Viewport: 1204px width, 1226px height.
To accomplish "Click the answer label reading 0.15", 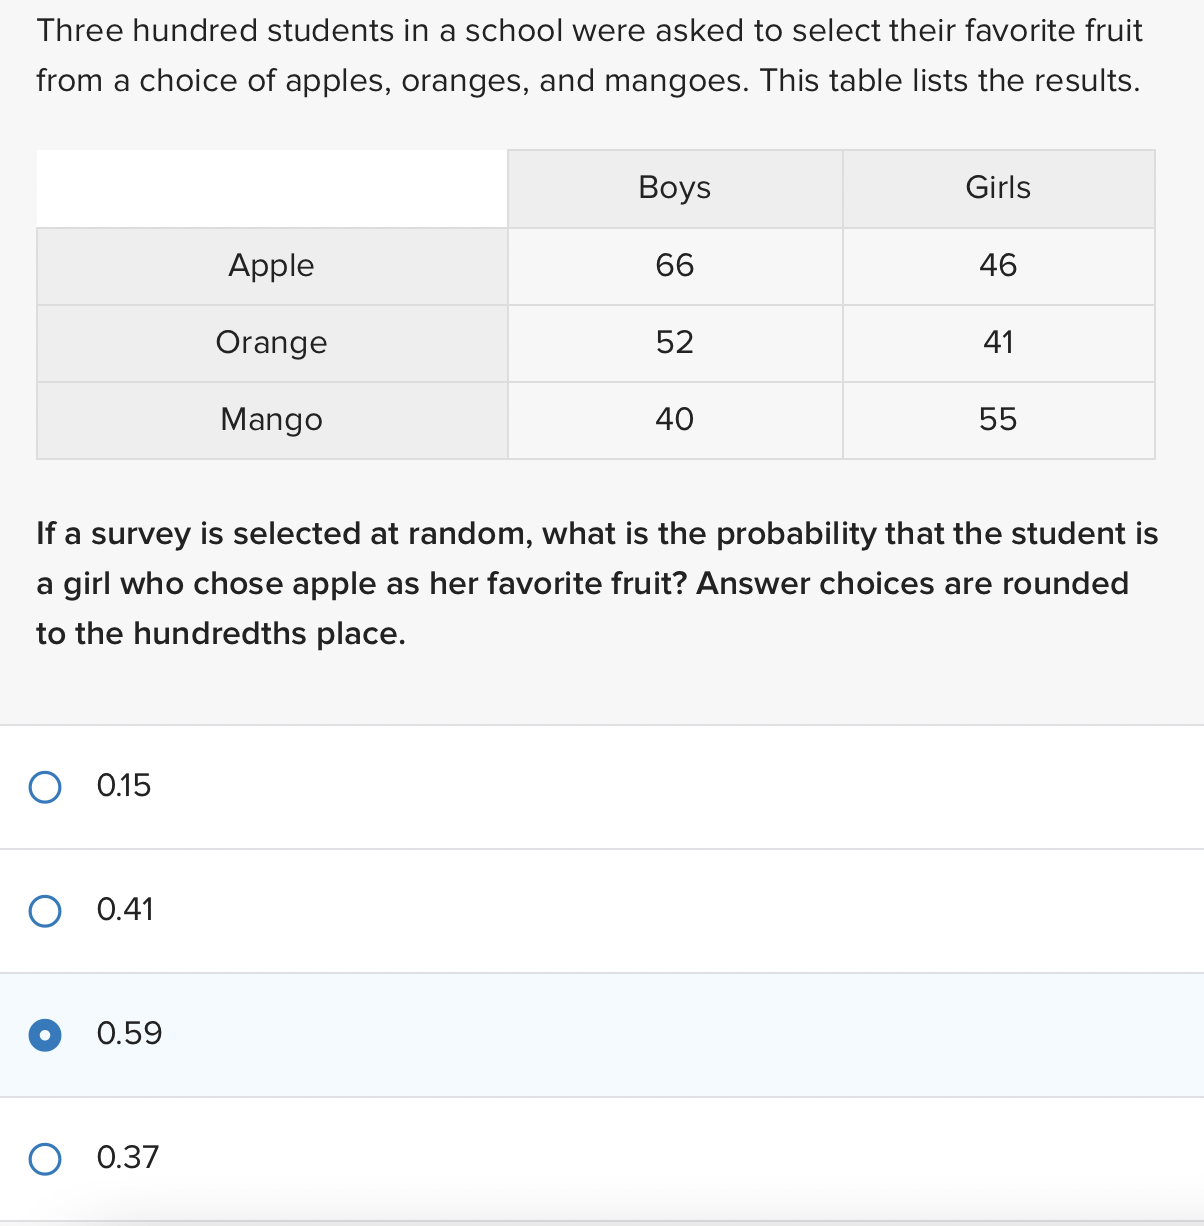I will pos(124,787).
